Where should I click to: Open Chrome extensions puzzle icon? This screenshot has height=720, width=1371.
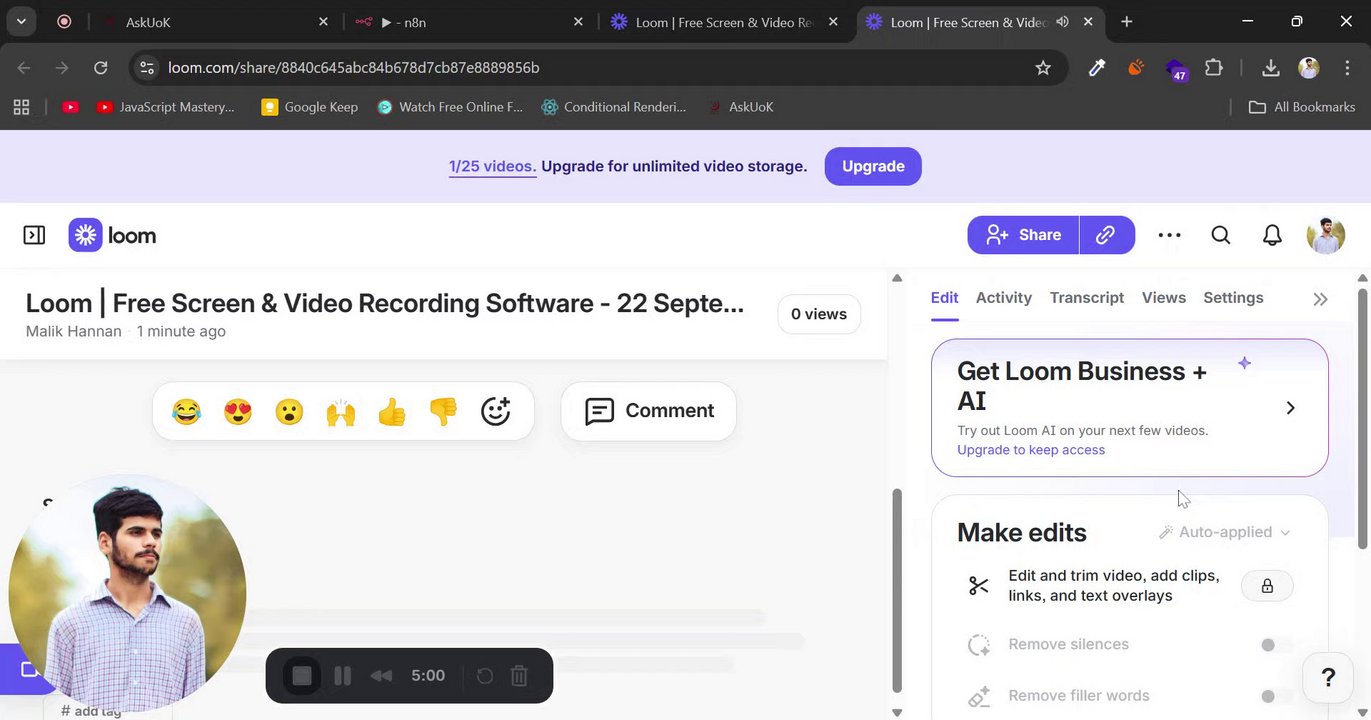(x=1214, y=68)
